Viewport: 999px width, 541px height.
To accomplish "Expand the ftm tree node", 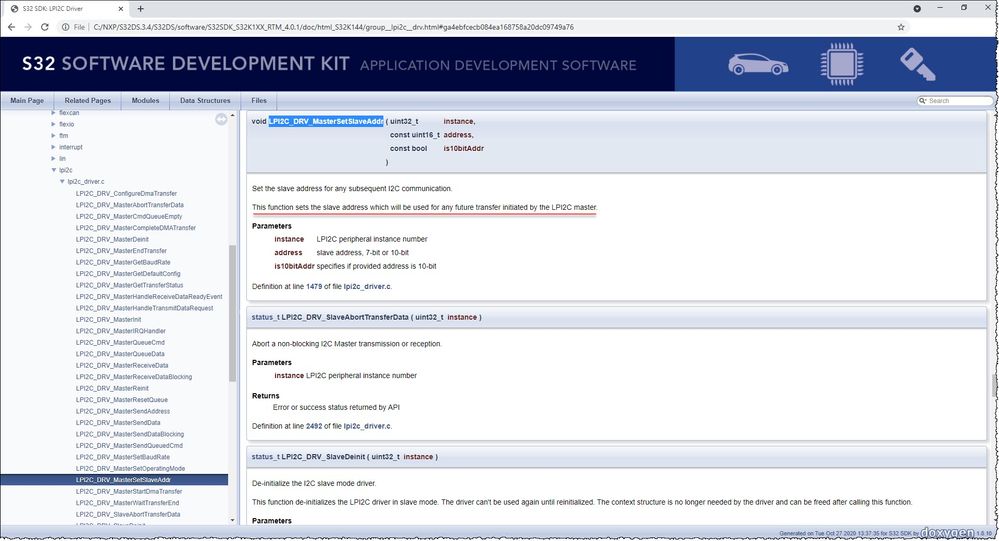I will pos(54,136).
